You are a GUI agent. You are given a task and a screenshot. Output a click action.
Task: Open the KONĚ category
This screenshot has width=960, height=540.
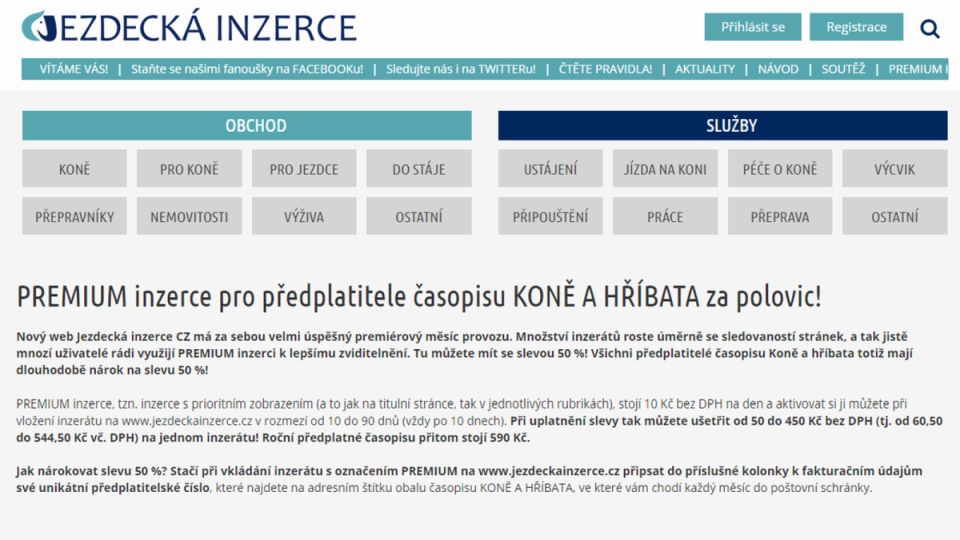[x=74, y=168]
